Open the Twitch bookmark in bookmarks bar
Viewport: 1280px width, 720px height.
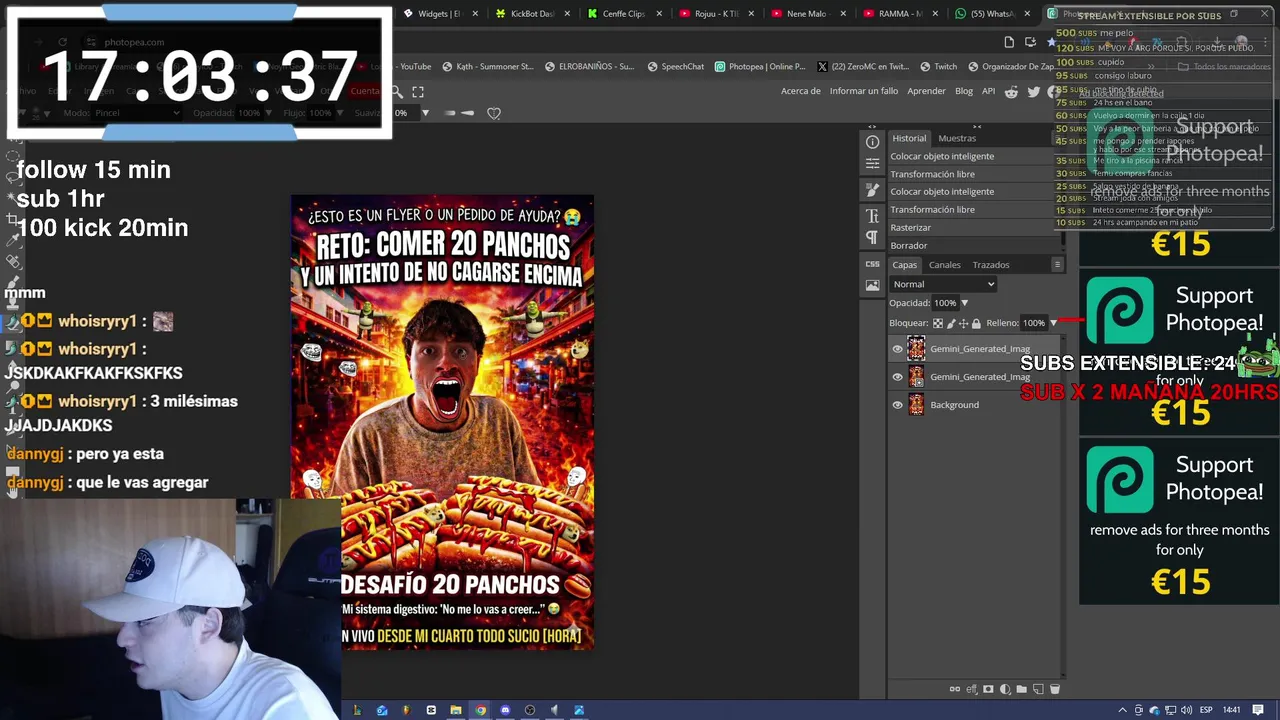point(937,67)
